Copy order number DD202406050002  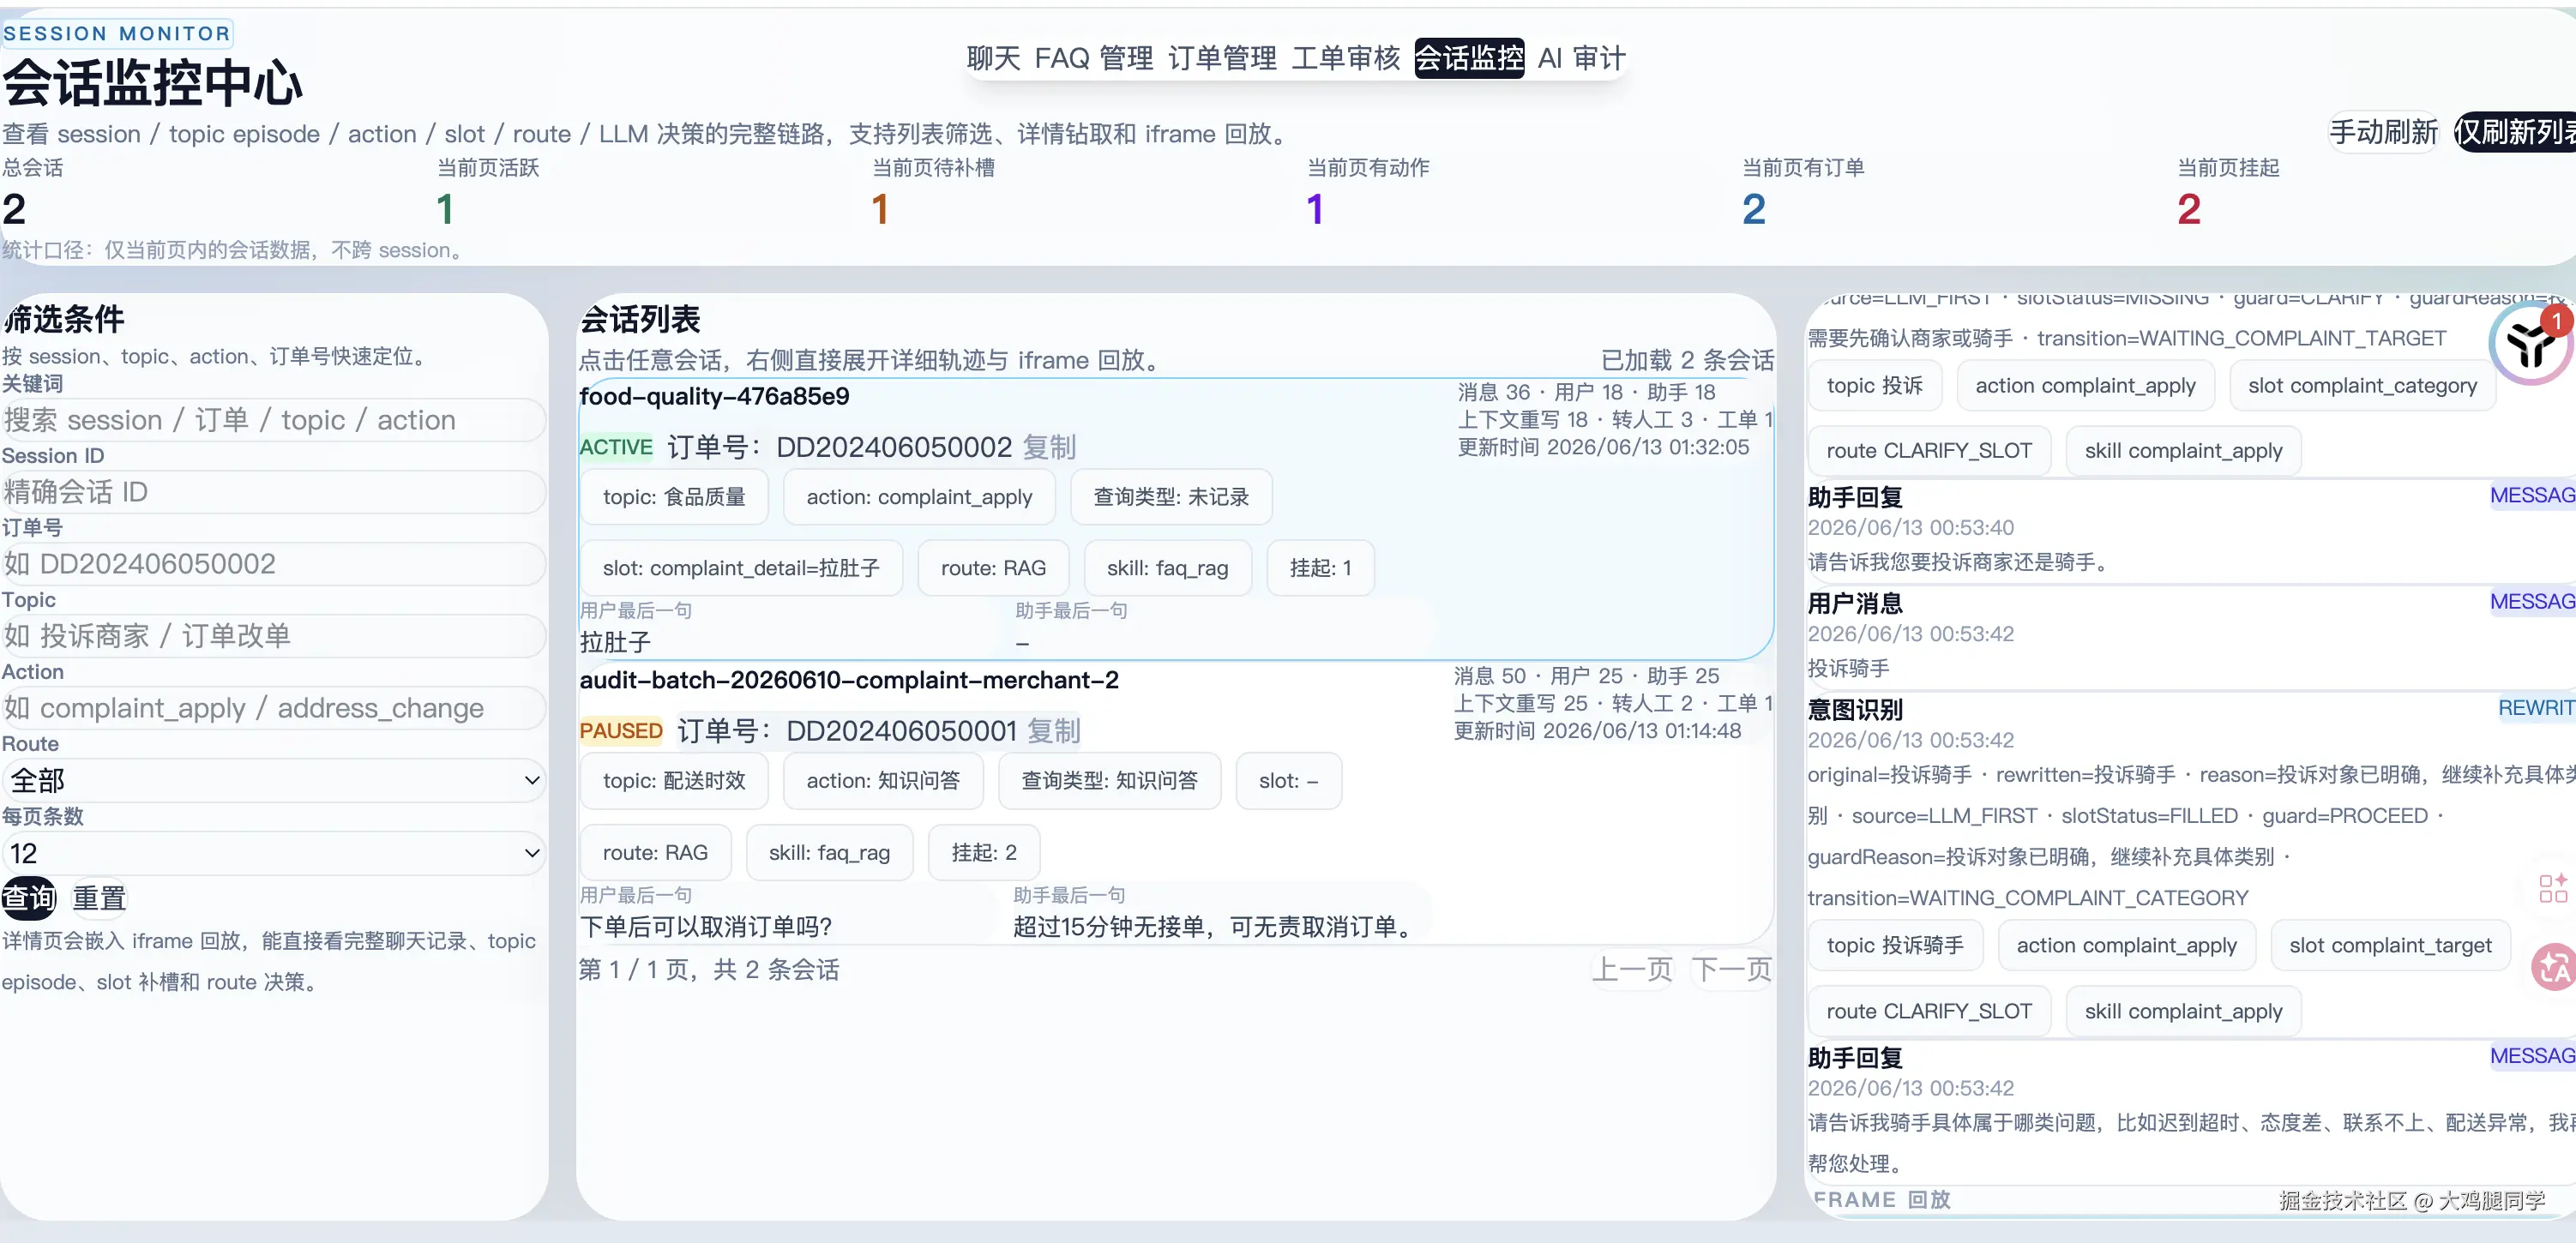tap(1049, 447)
